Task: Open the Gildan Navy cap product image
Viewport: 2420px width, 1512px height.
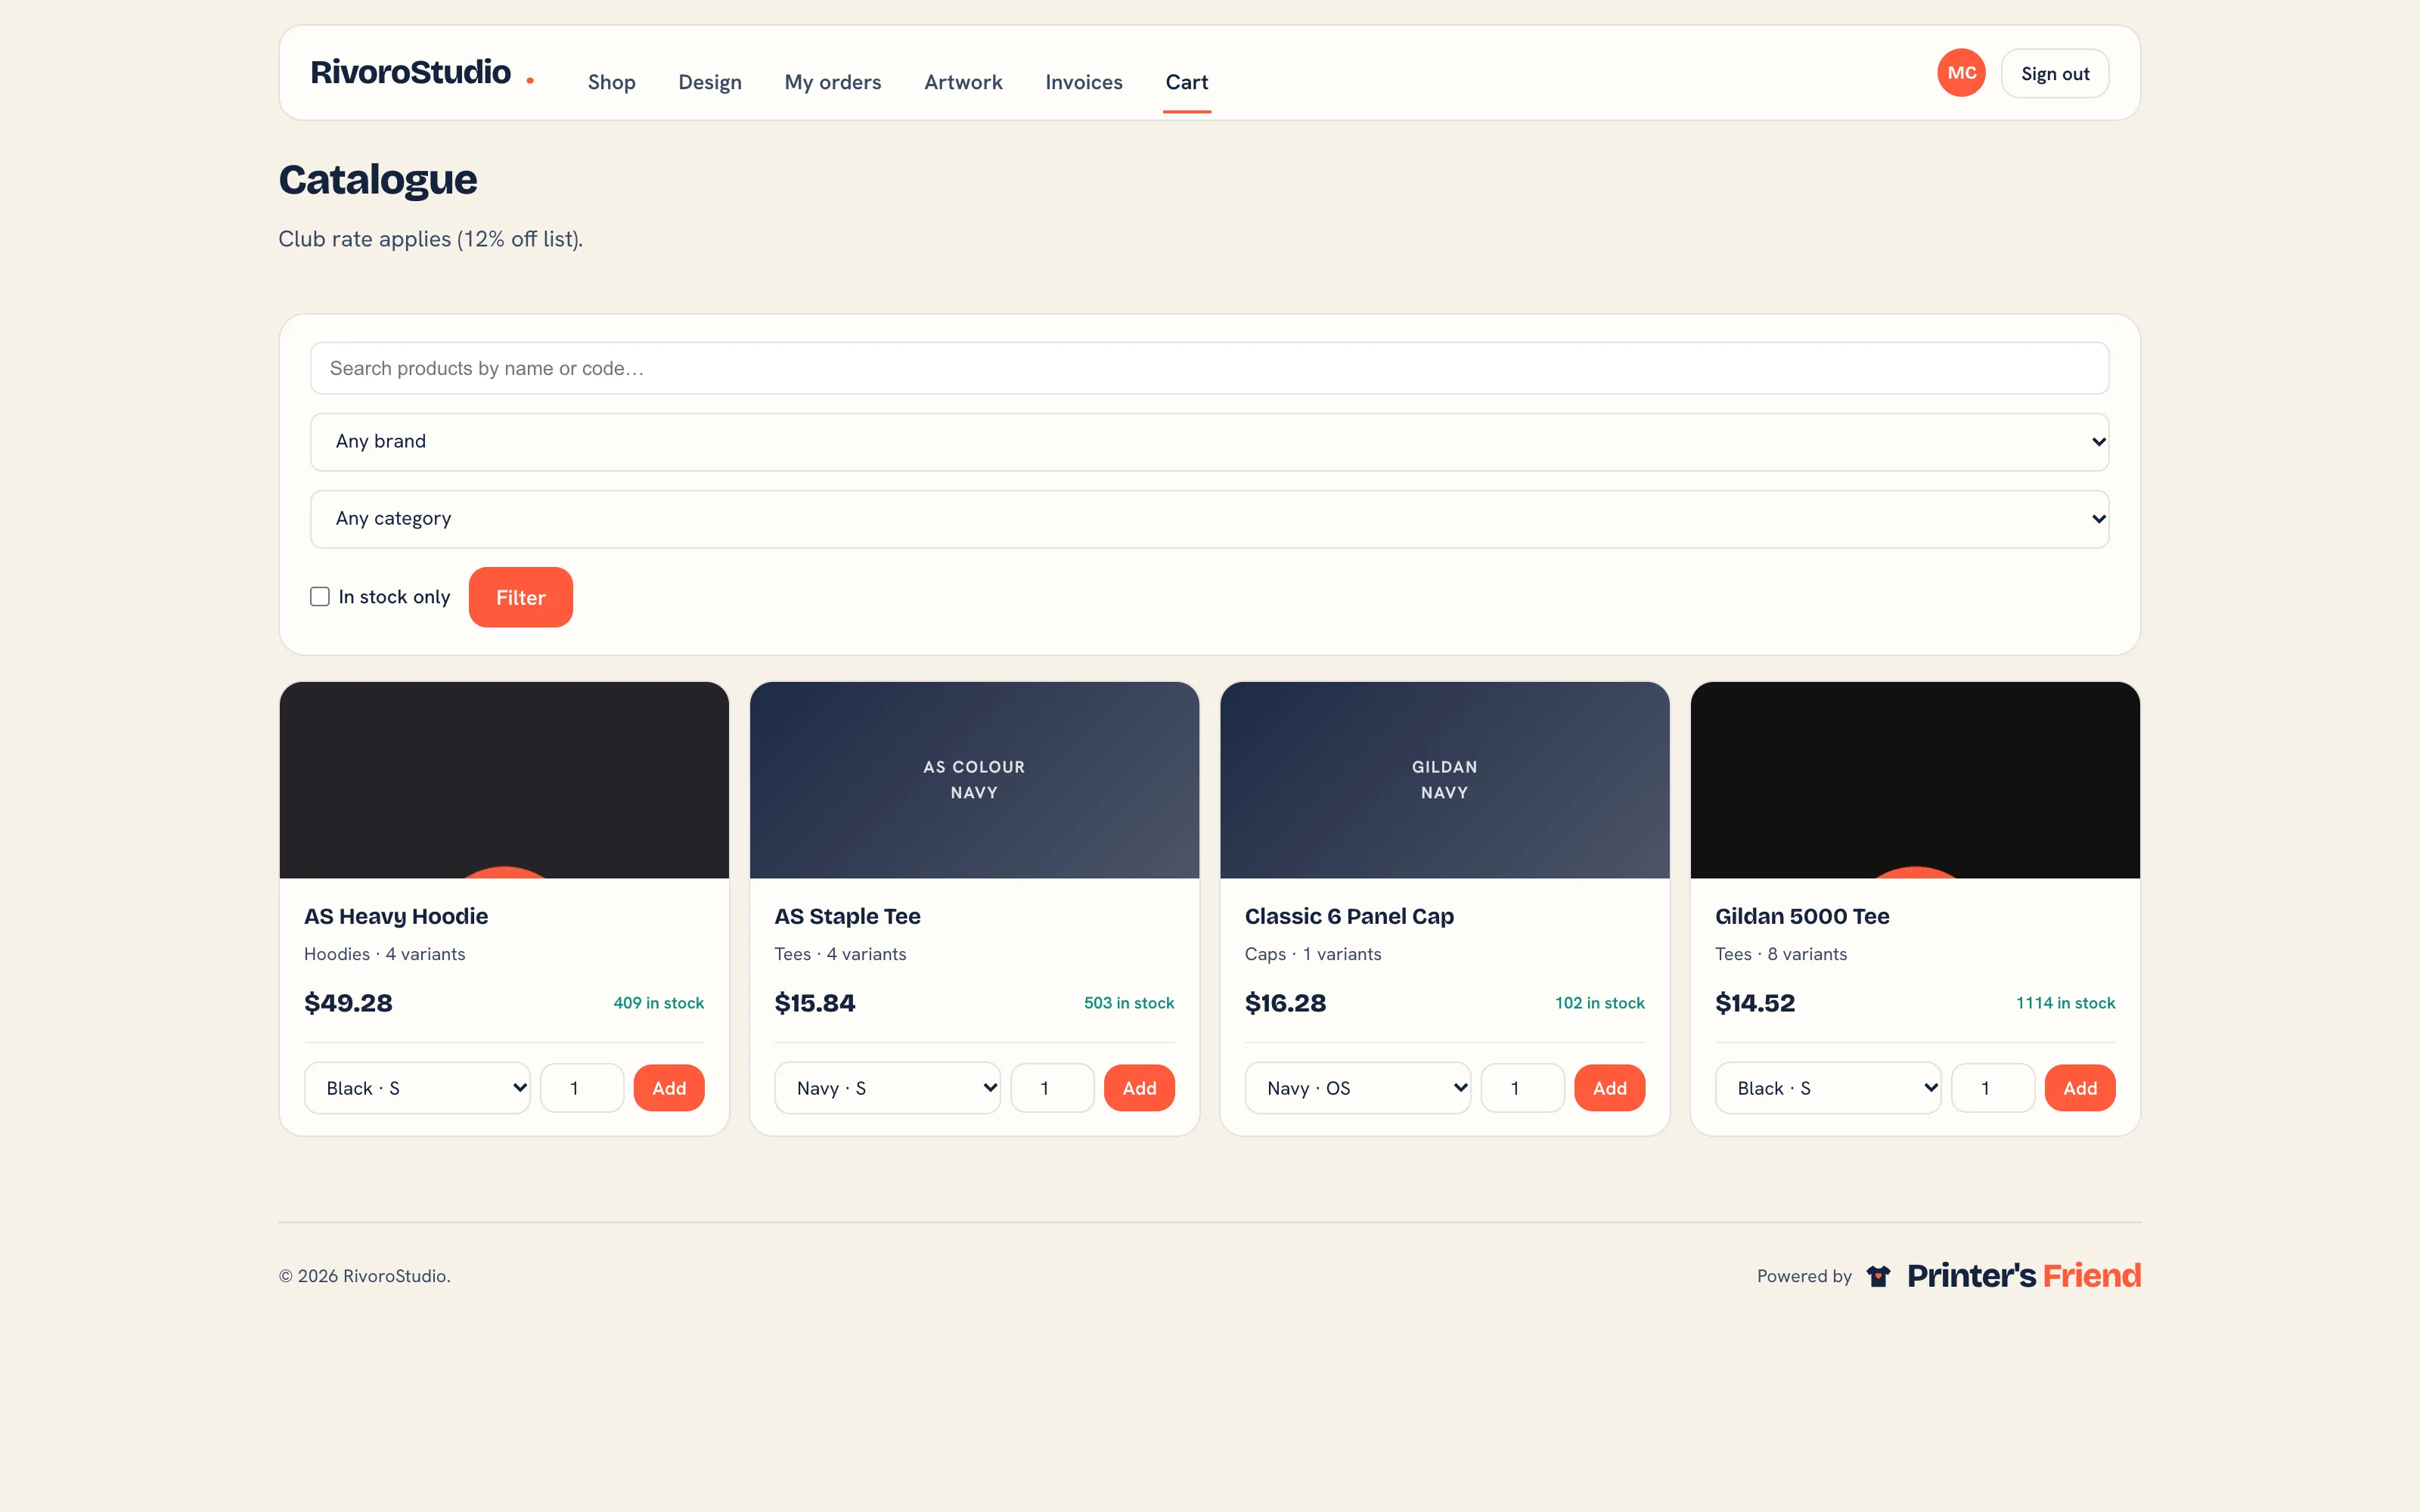Action: click(x=1445, y=780)
